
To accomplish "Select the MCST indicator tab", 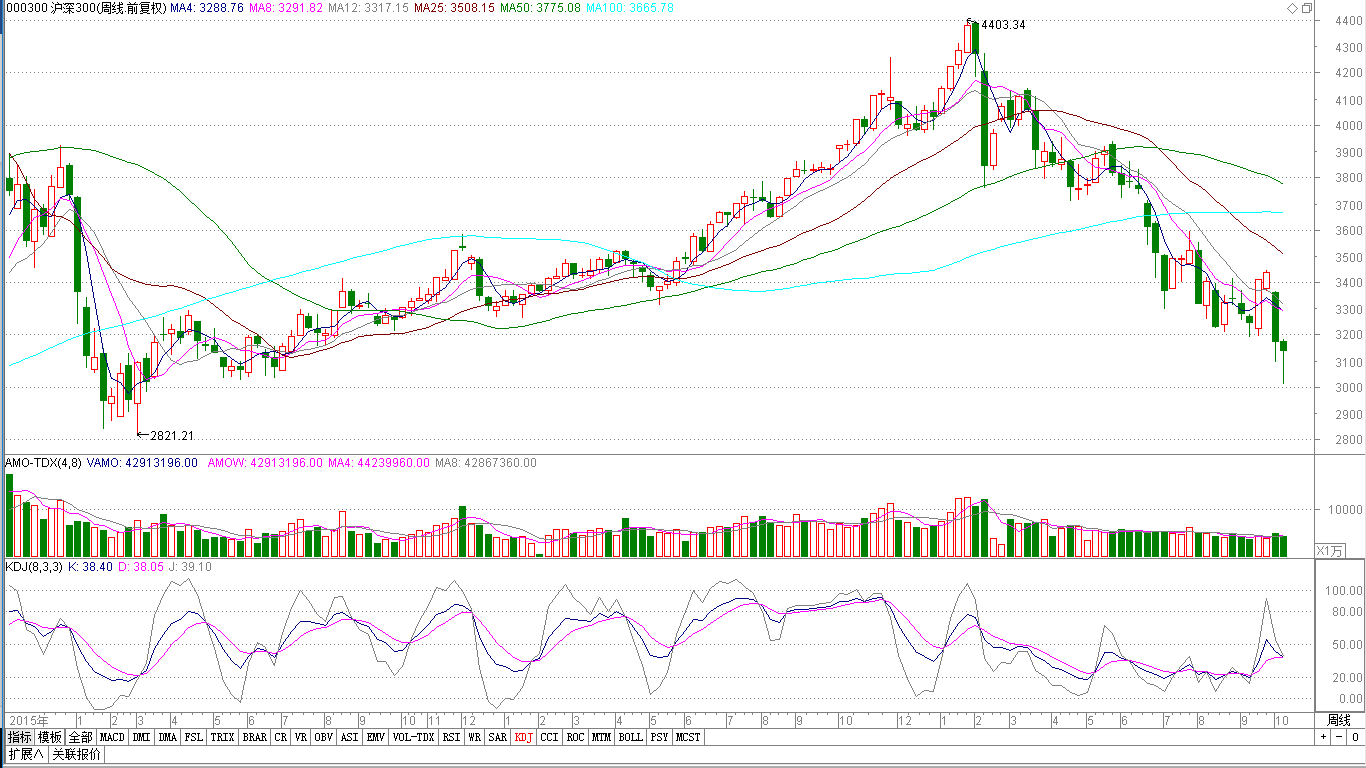I will pyautogui.click(x=688, y=737).
